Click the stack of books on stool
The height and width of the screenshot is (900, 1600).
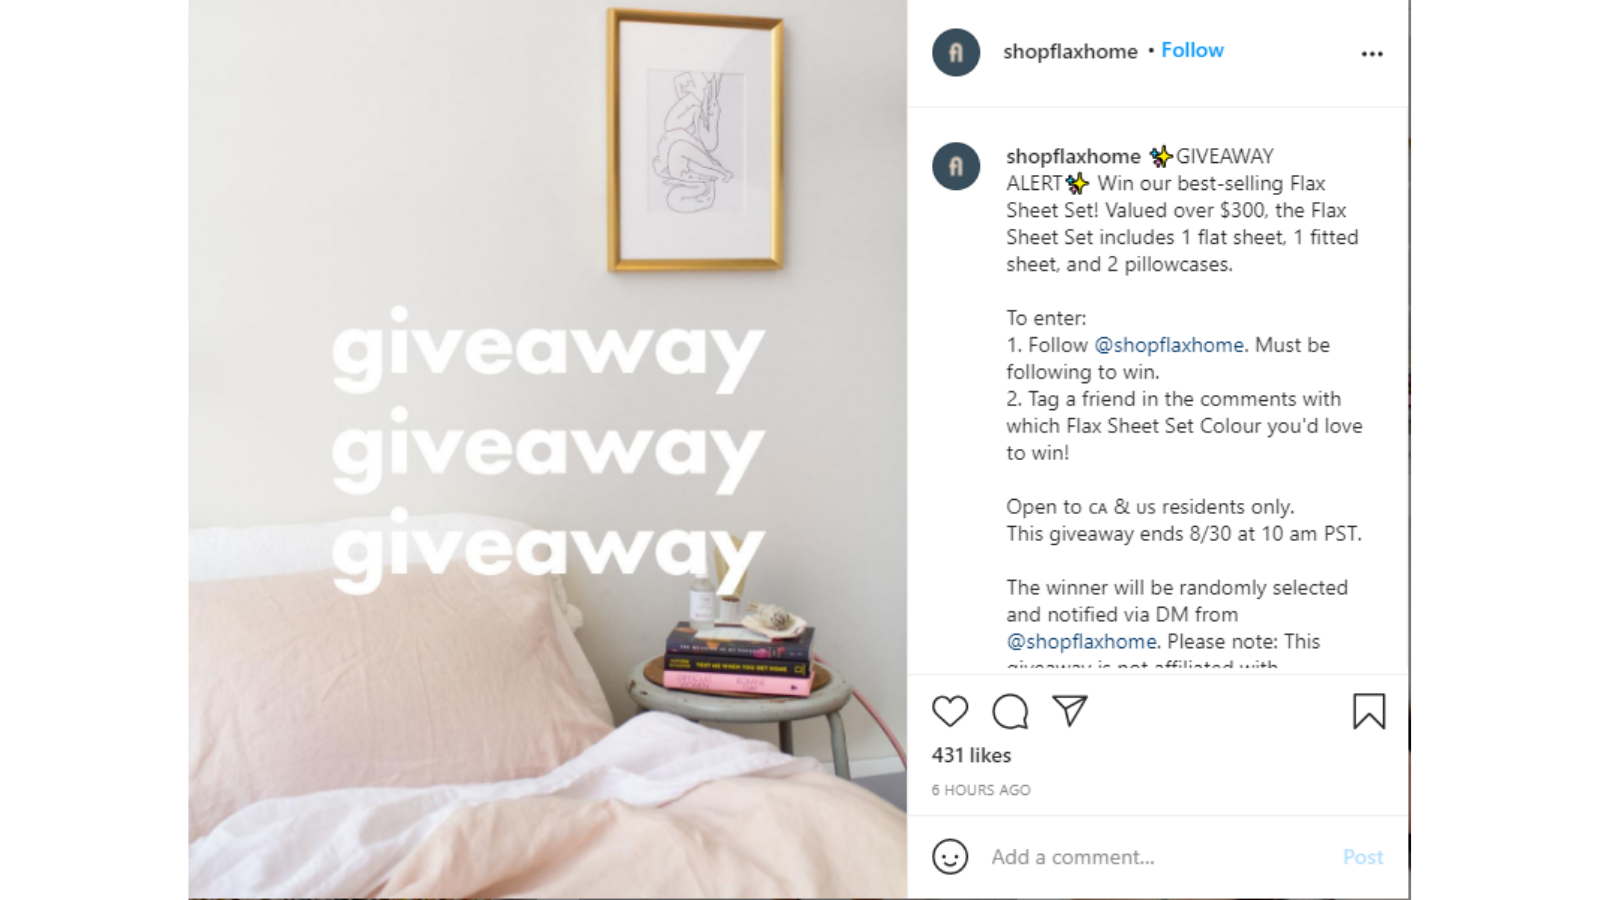pyautogui.click(x=739, y=659)
